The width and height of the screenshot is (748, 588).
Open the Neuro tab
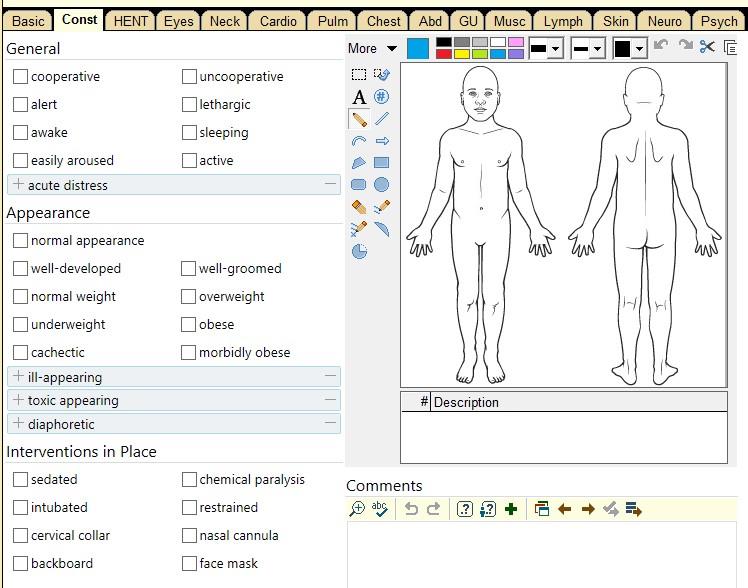pyautogui.click(x=665, y=21)
